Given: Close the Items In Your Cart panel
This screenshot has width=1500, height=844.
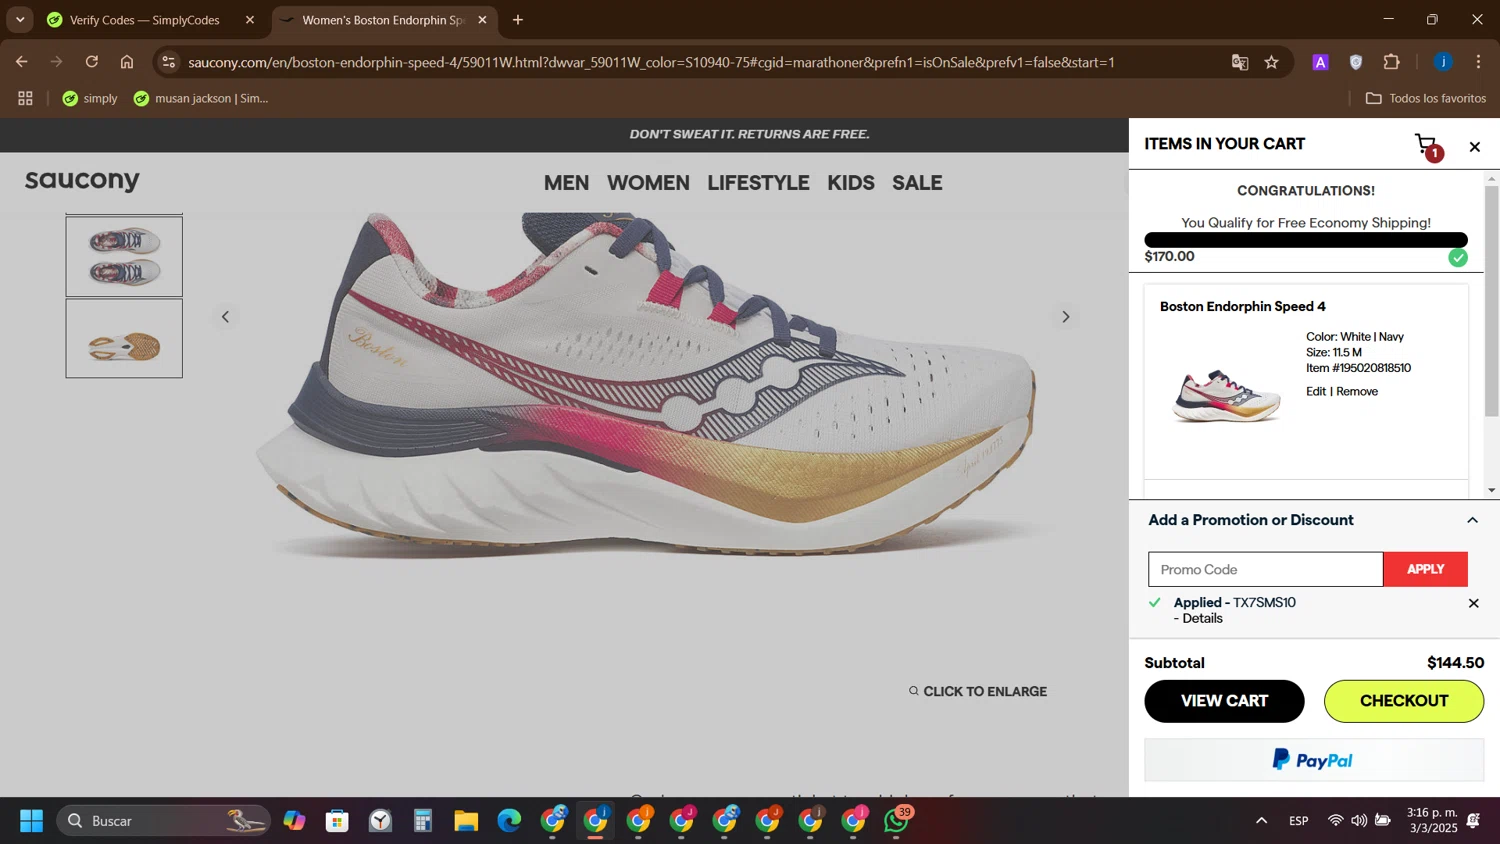Looking at the screenshot, I should point(1474,147).
